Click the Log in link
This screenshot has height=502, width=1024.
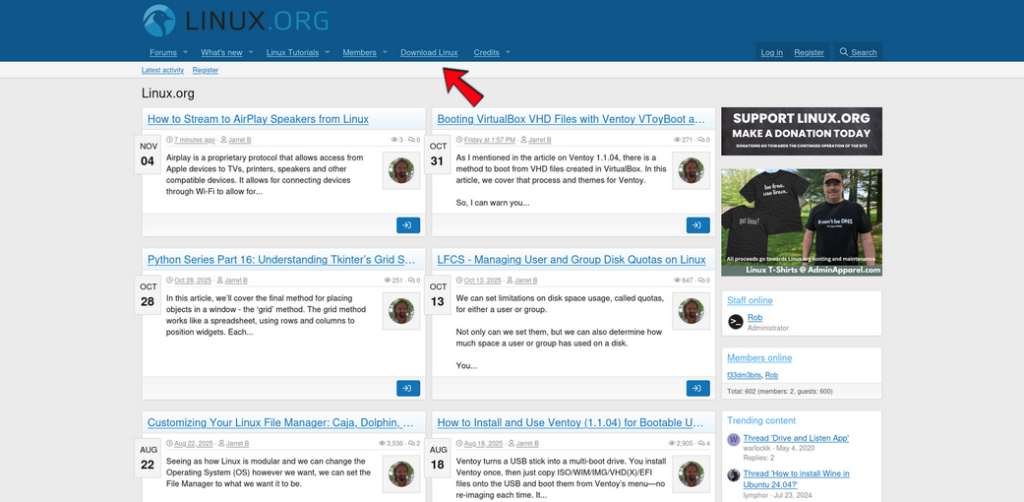772,52
